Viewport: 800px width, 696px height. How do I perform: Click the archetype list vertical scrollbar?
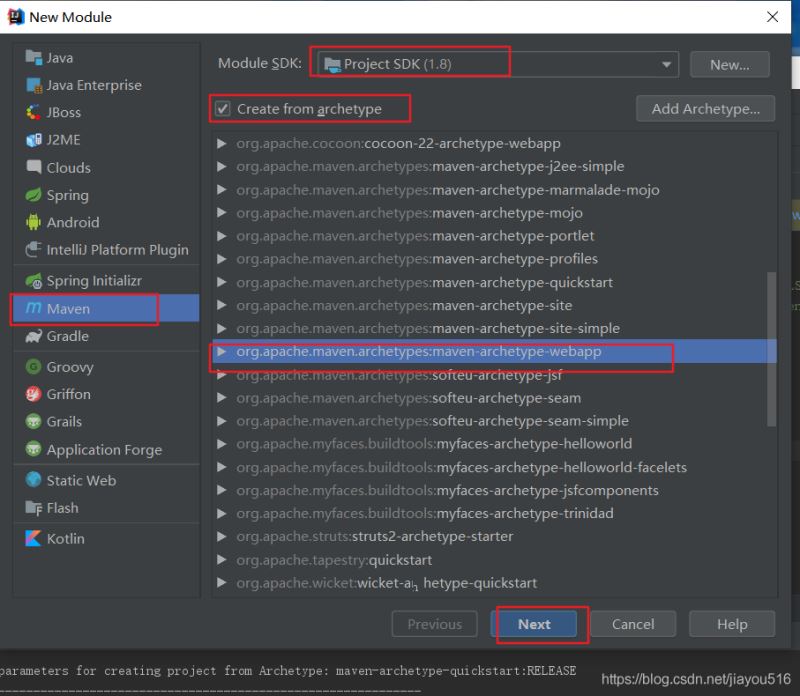tap(771, 349)
